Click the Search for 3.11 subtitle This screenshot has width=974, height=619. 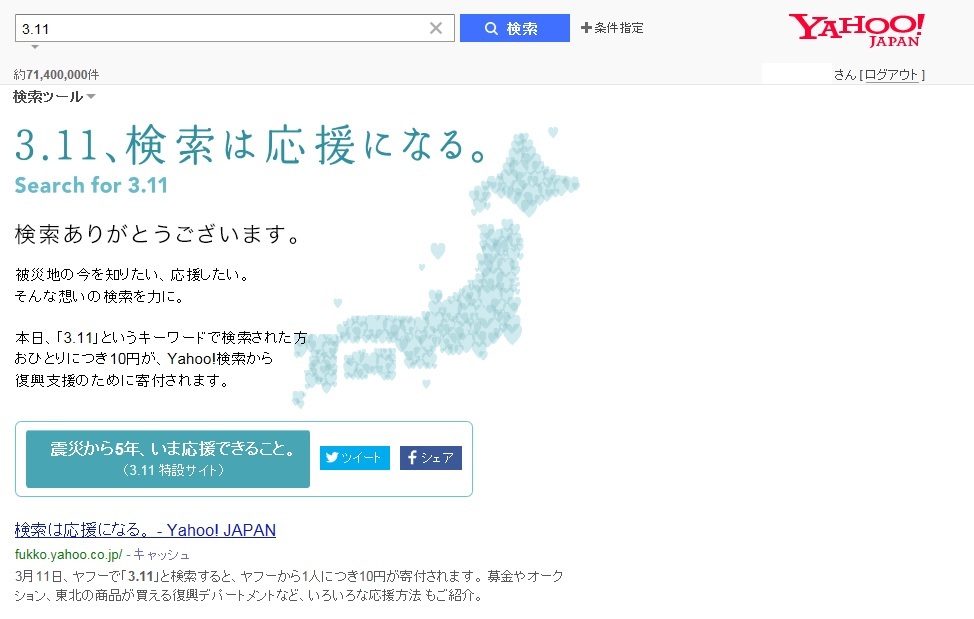(x=91, y=185)
